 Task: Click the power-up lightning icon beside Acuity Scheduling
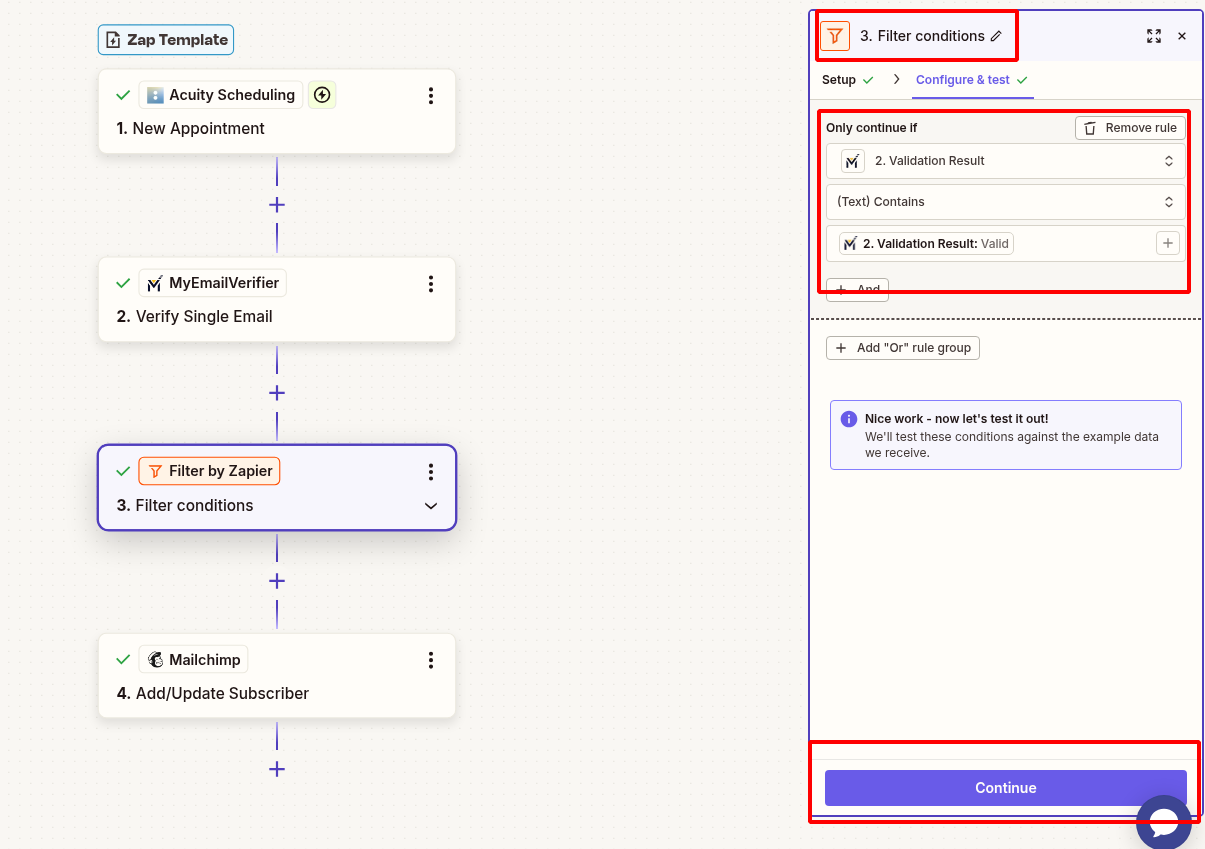[320, 95]
